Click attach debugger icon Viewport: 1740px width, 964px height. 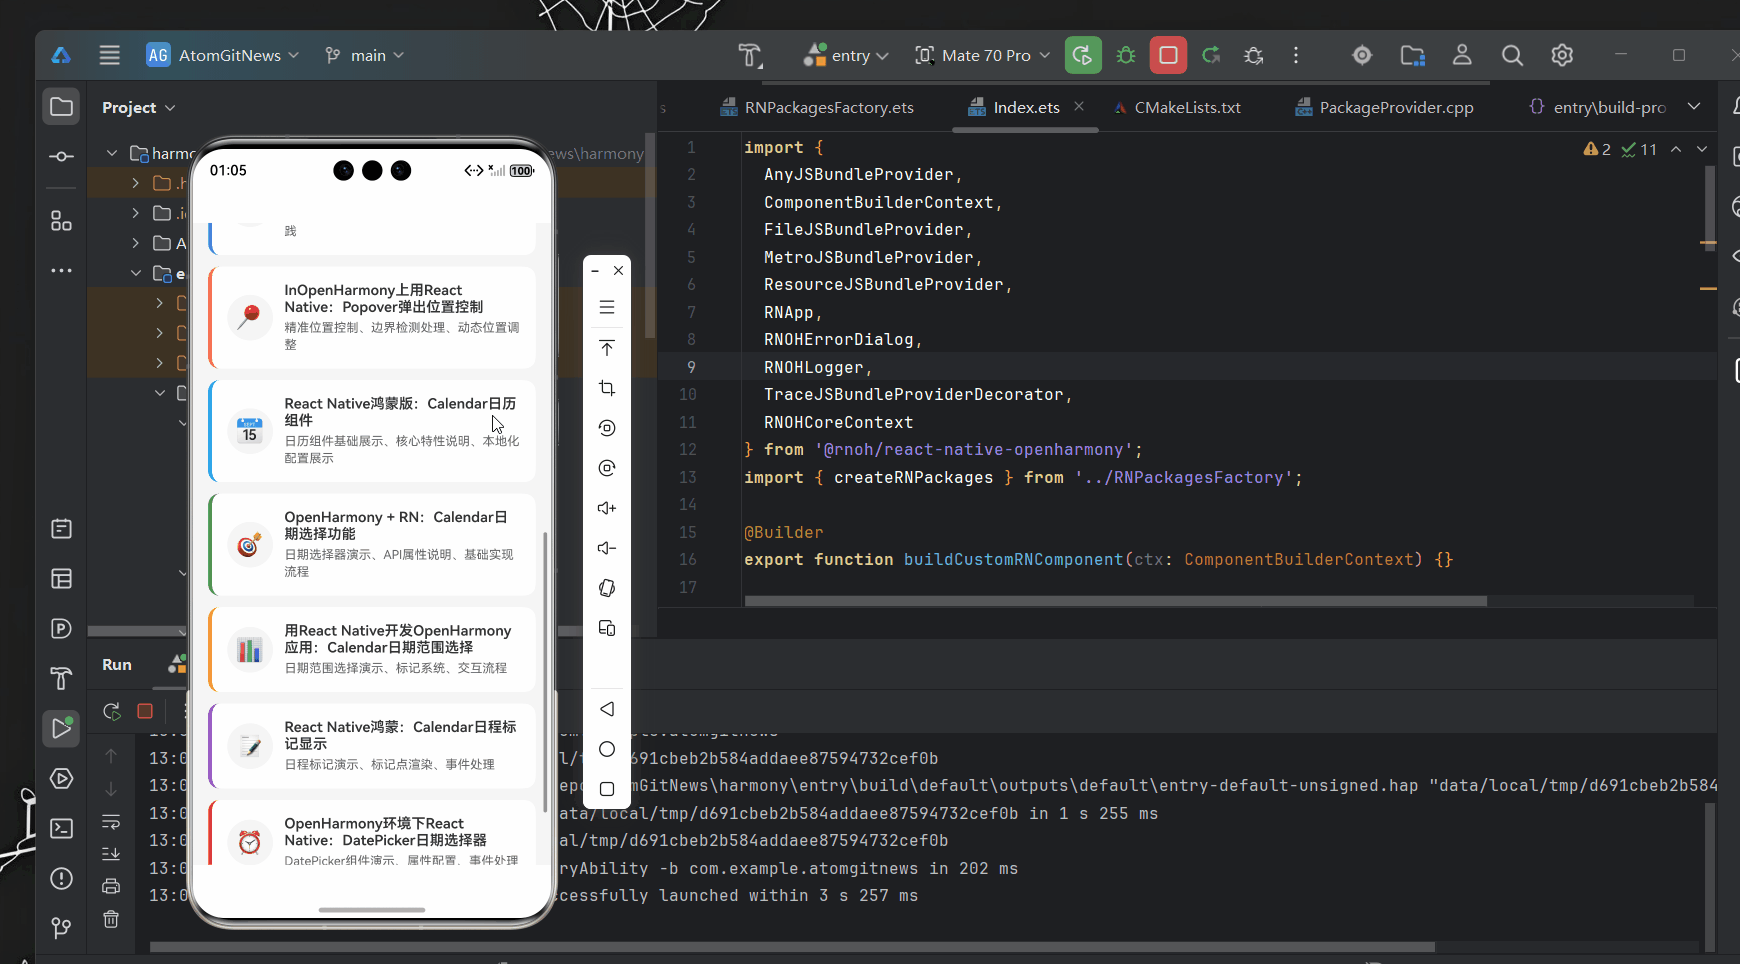pos(1254,55)
